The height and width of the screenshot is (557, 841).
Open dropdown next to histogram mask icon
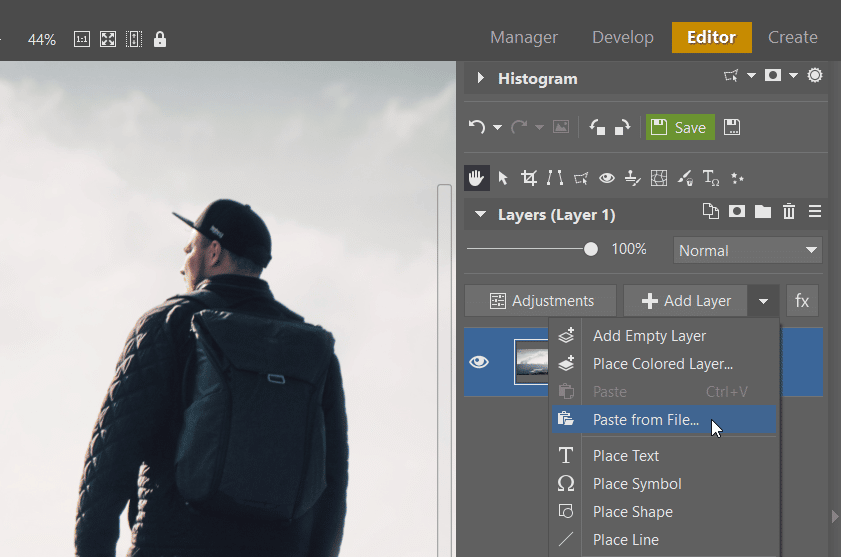(x=793, y=76)
